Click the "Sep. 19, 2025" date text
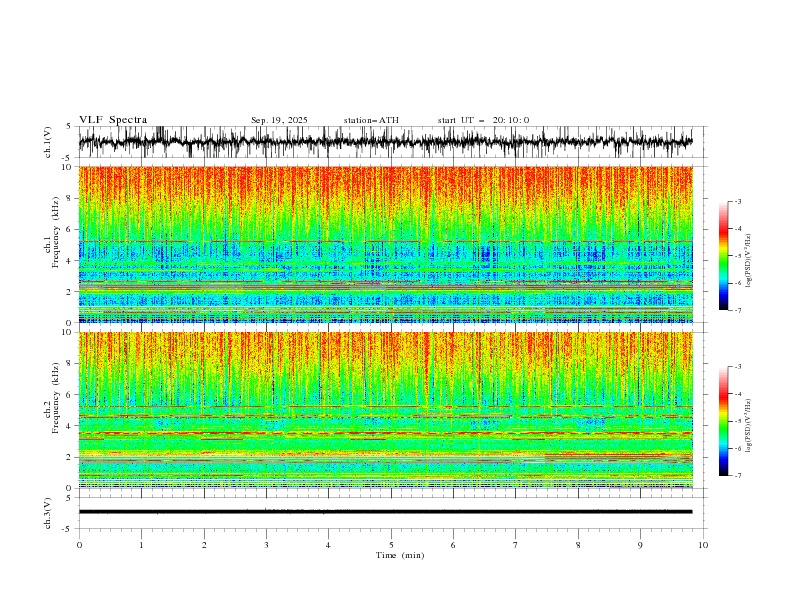792x612 pixels. coord(279,120)
